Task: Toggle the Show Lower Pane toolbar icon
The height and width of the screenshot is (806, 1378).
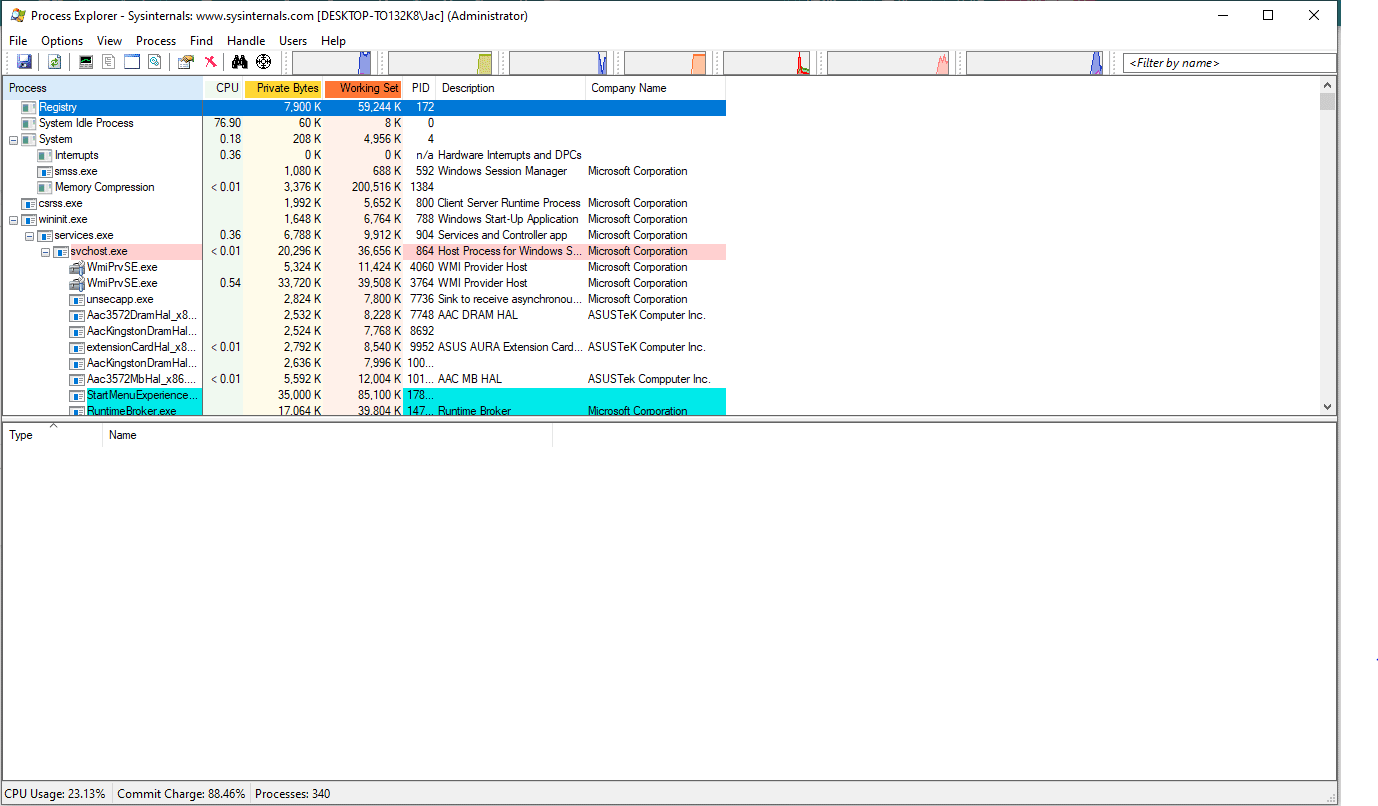Action: [131, 62]
